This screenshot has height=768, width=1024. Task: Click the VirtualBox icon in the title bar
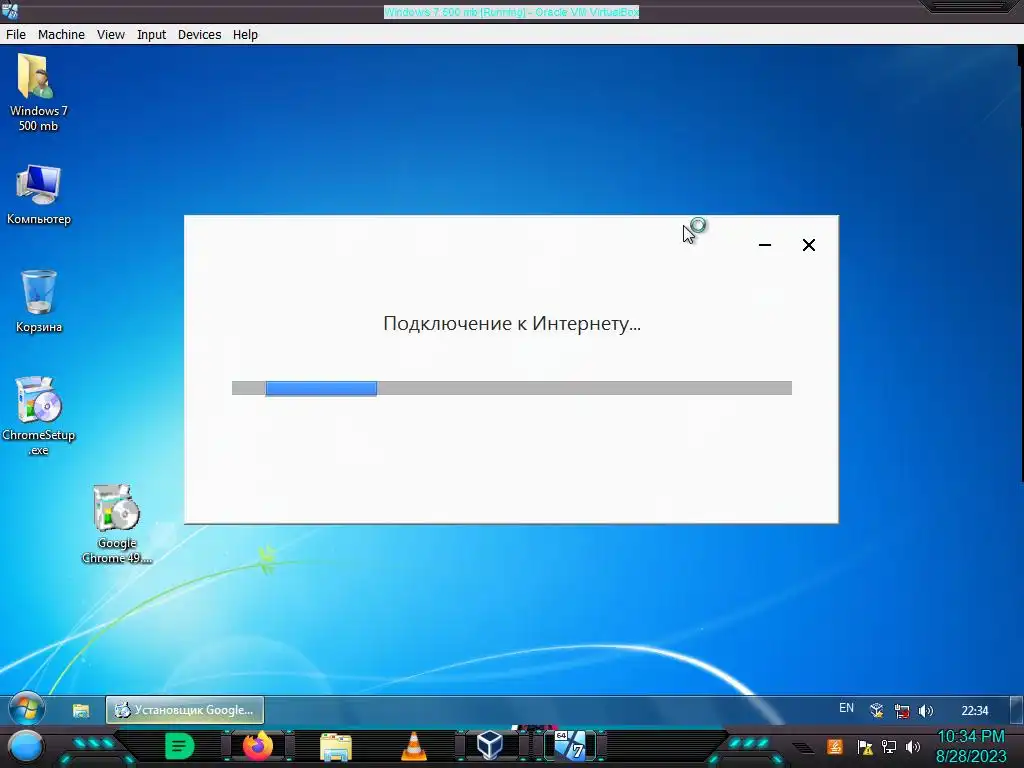pos(10,11)
